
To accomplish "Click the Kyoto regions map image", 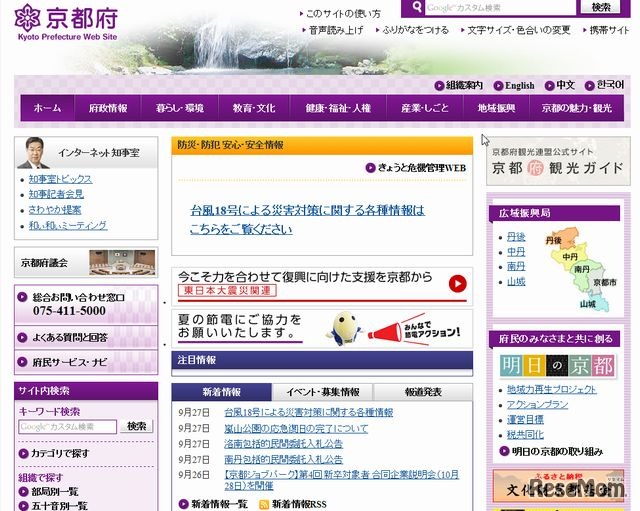I will point(580,270).
